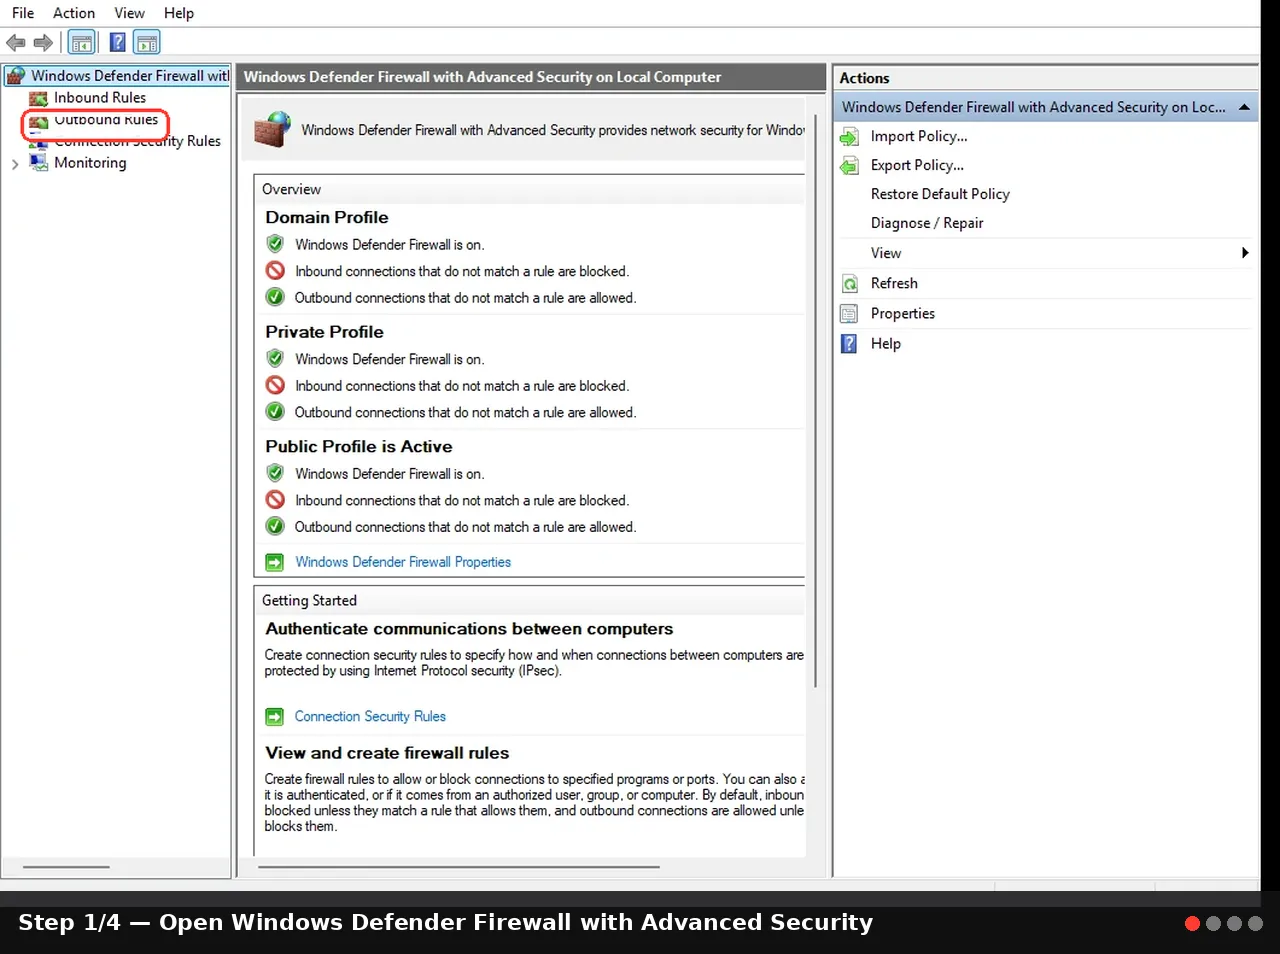The height and width of the screenshot is (954, 1280).
Task: Open the View submenu arrow in Actions
Action: [x=1245, y=253]
